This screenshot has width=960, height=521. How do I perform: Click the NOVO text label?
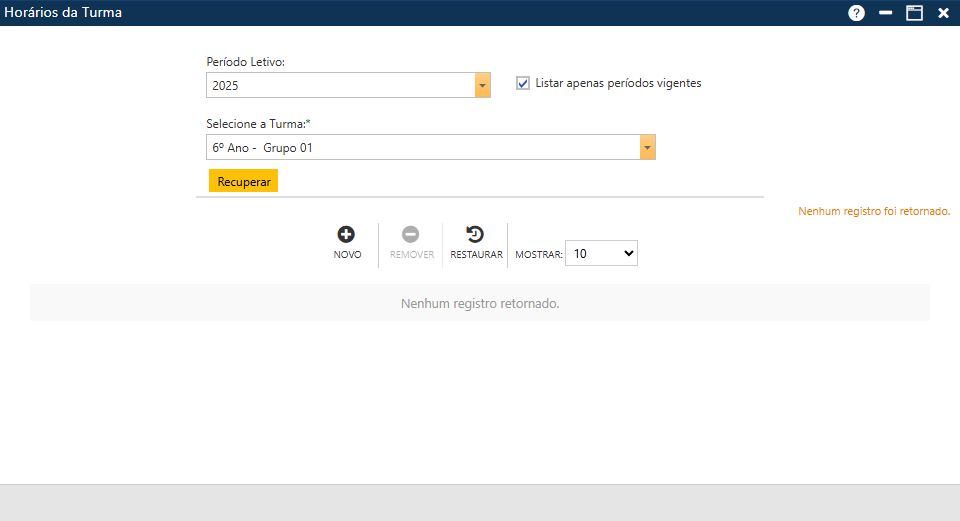tap(347, 255)
